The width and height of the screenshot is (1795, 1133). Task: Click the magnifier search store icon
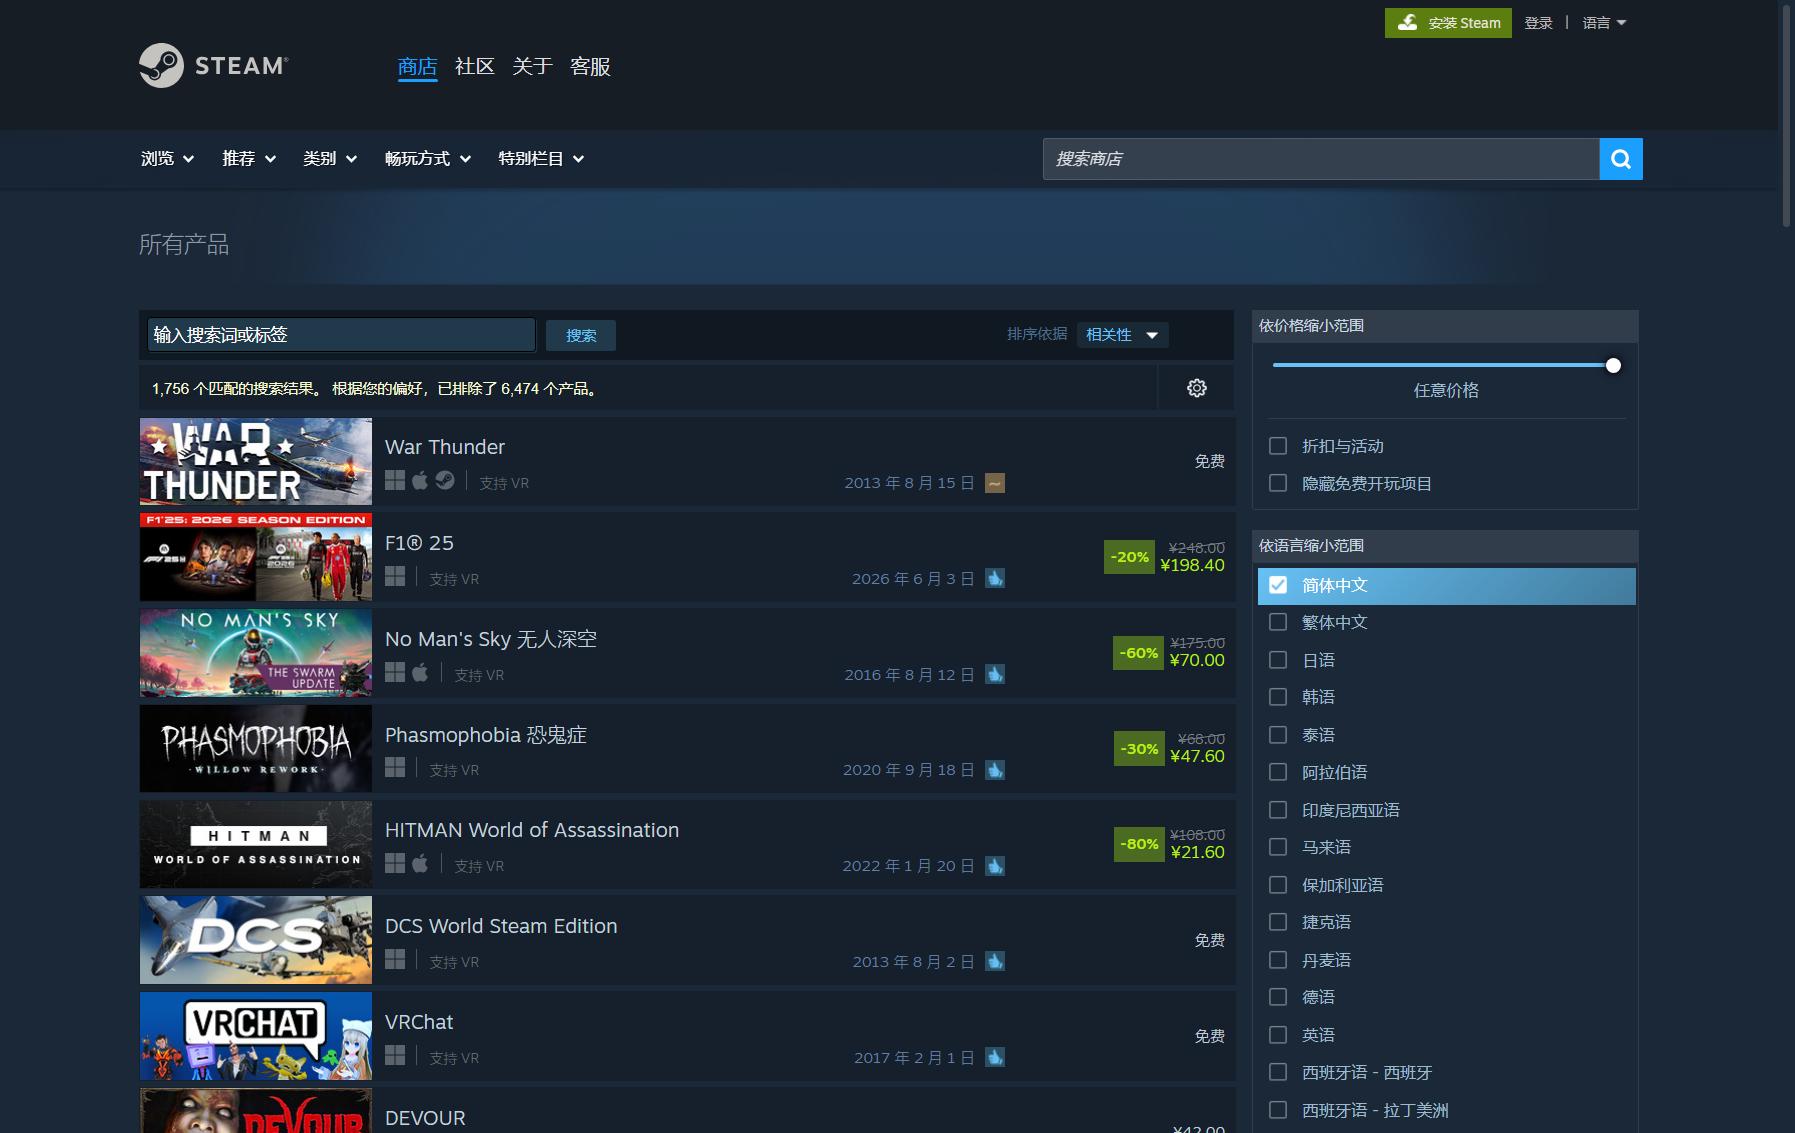point(1621,159)
